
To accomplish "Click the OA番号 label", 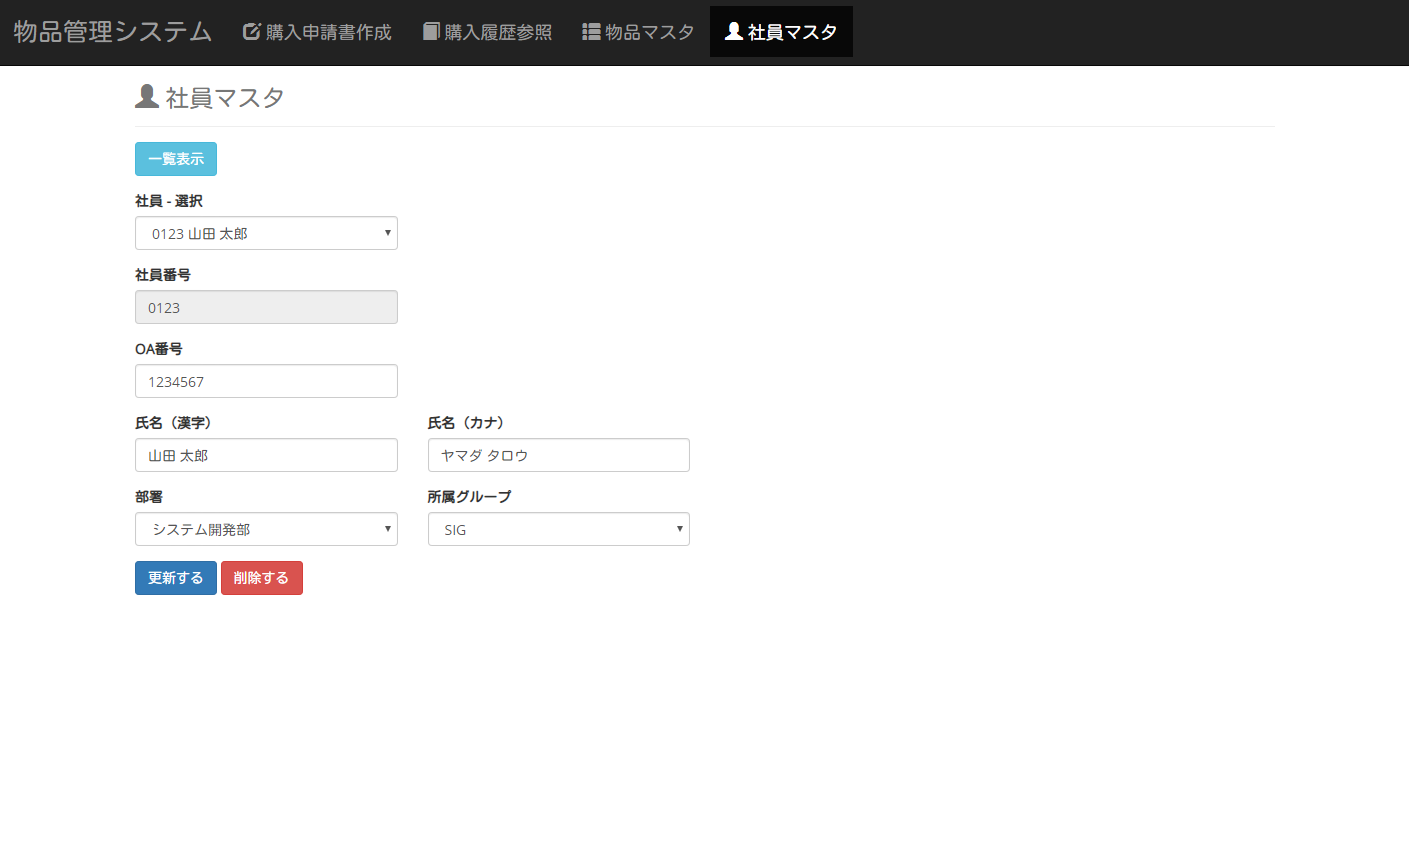I will [x=159, y=349].
